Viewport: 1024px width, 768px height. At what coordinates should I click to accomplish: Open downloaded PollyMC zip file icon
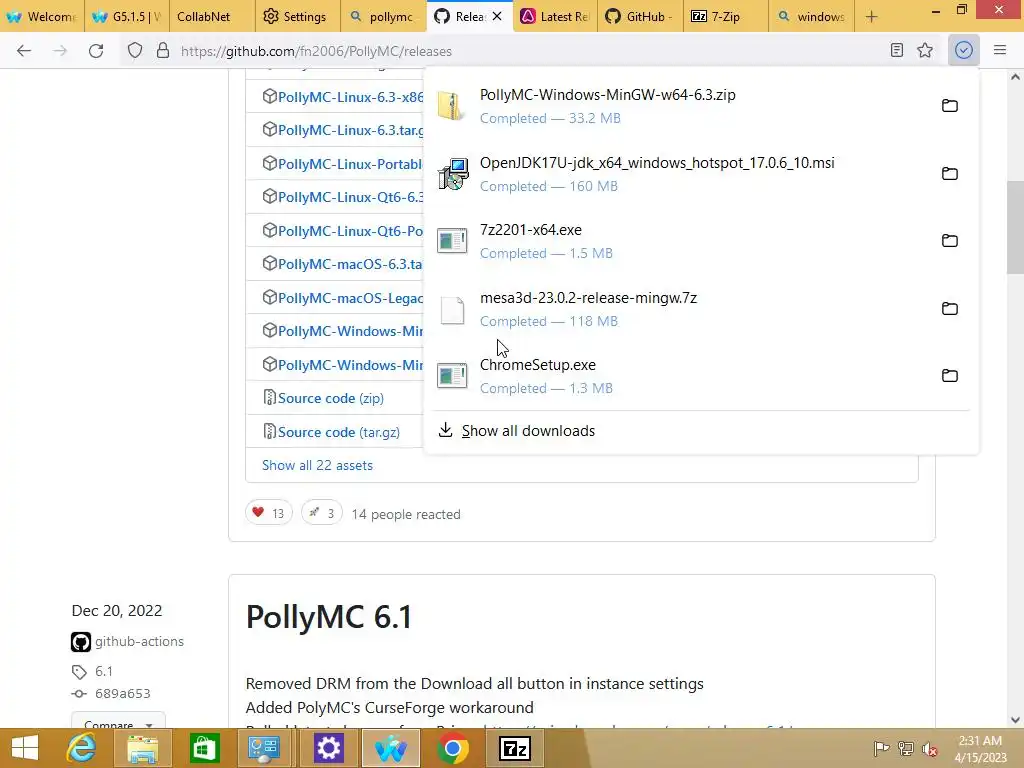point(452,106)
